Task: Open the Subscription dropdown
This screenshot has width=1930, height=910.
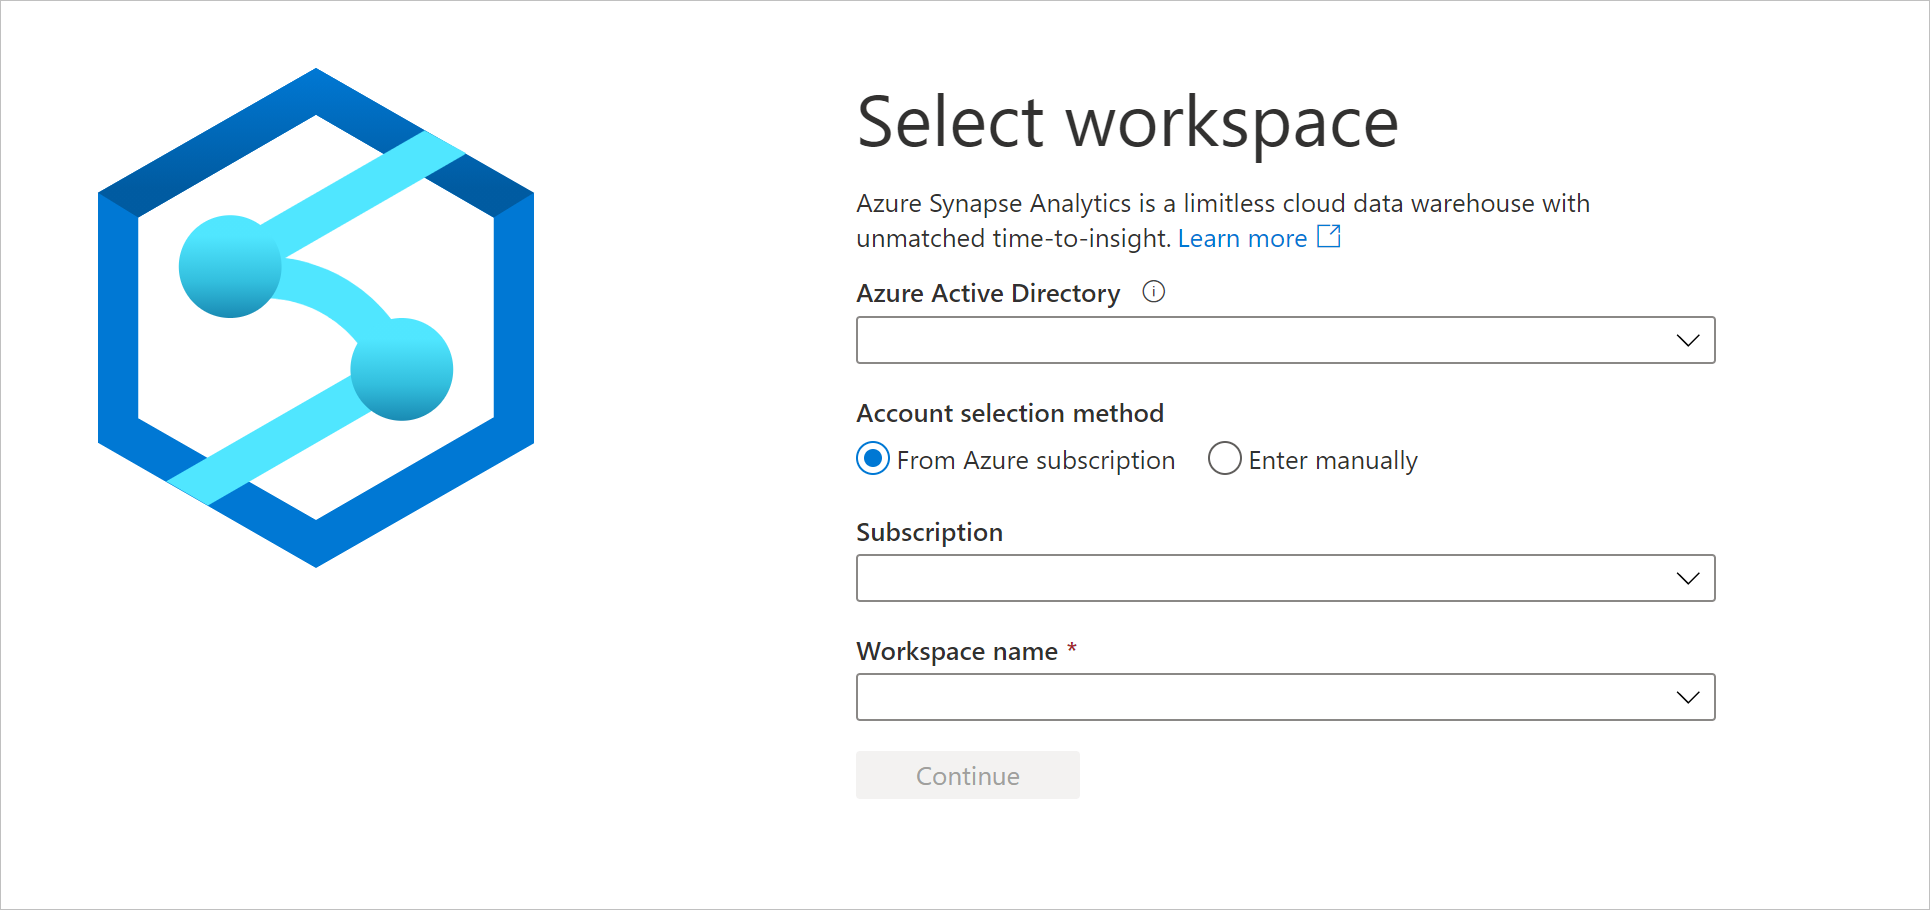Action: [x=1285, y=577]
